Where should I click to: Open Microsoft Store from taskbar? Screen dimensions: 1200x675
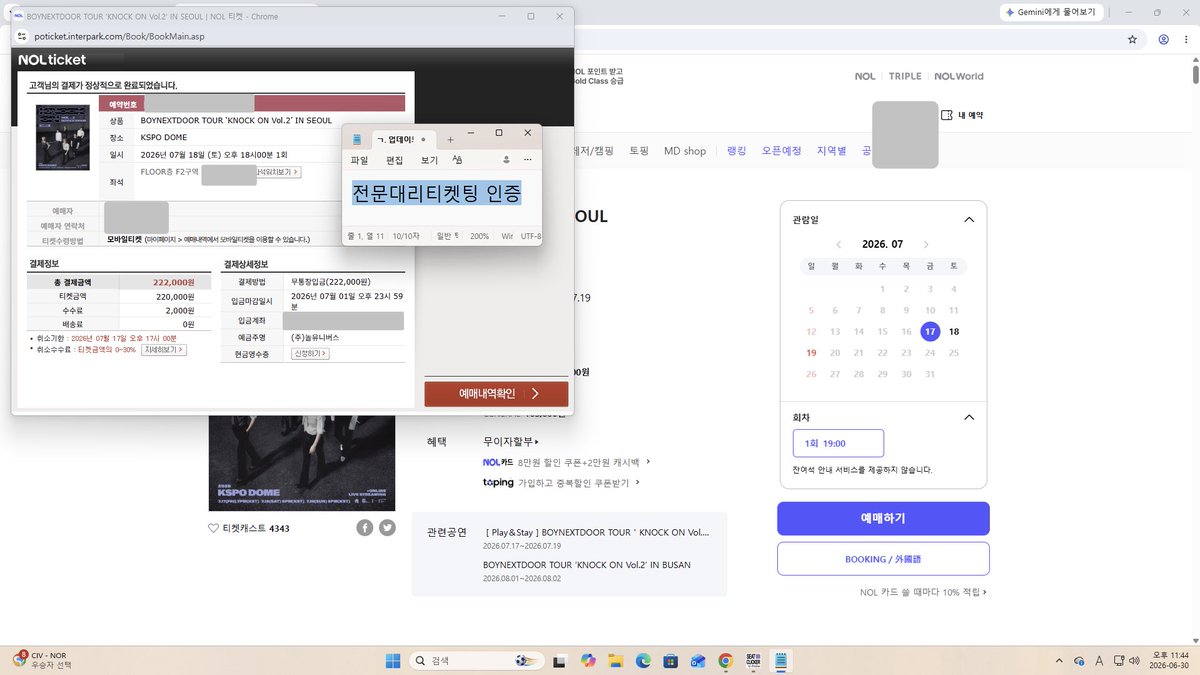[x=671, y=660]
